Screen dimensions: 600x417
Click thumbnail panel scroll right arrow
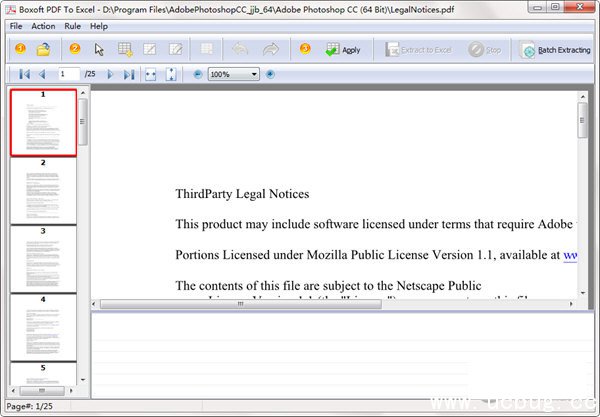(71, 391)
